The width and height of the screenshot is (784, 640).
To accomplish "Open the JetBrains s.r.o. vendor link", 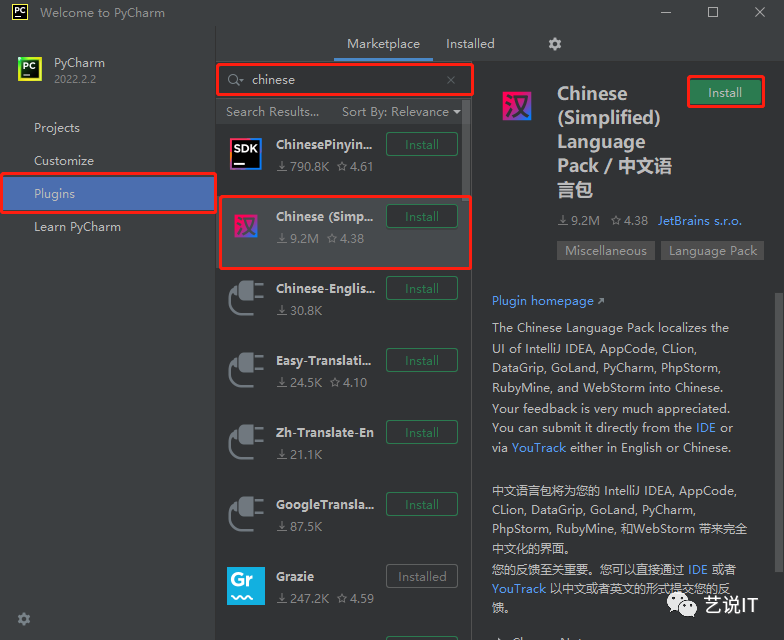I will click(x=700, y=220).
